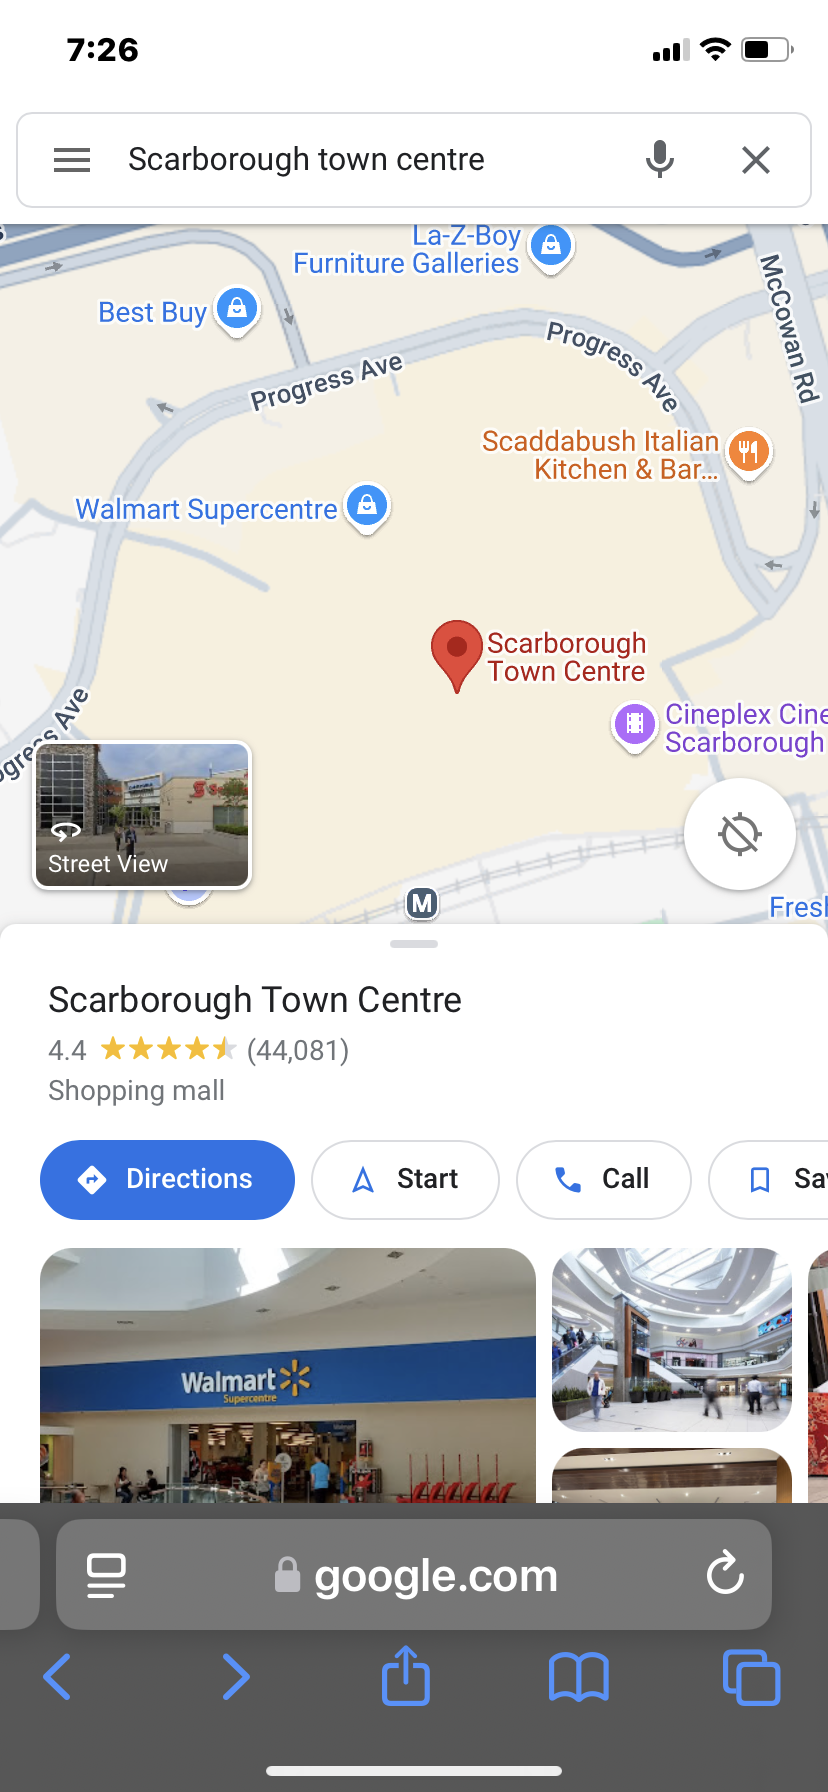The width and height of the screenshot is (828, 1792).
Task: Open Safari share sheet icon
Action: 406,1675
